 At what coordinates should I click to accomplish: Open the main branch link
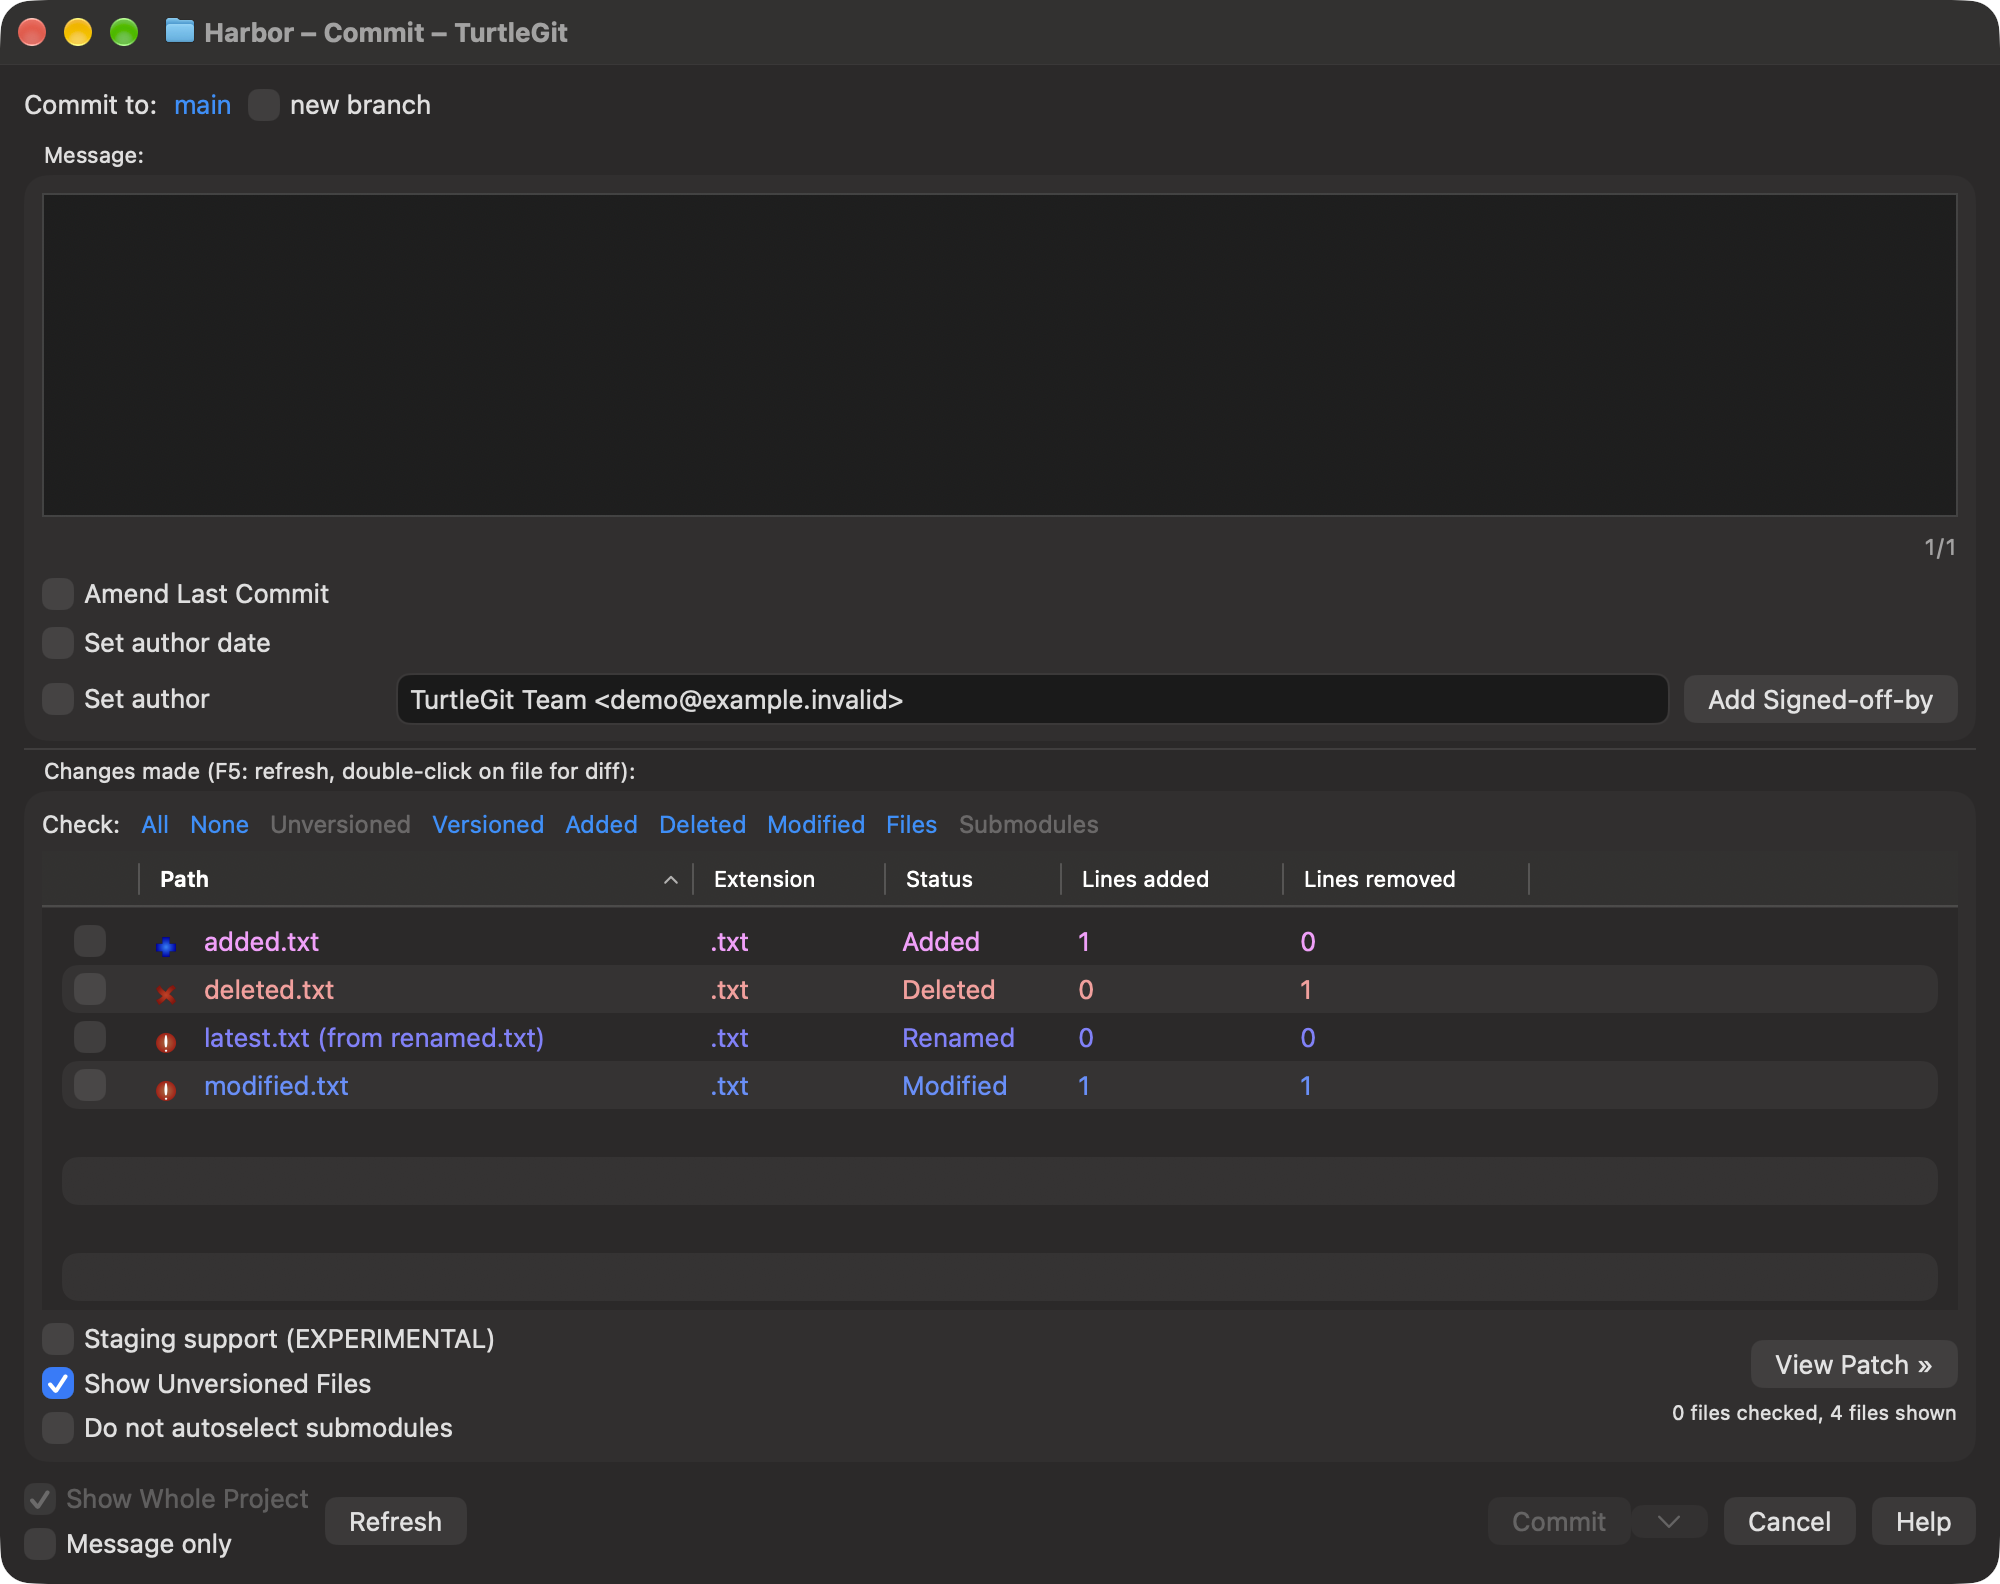pyautogui.click(x=202, y=105)
